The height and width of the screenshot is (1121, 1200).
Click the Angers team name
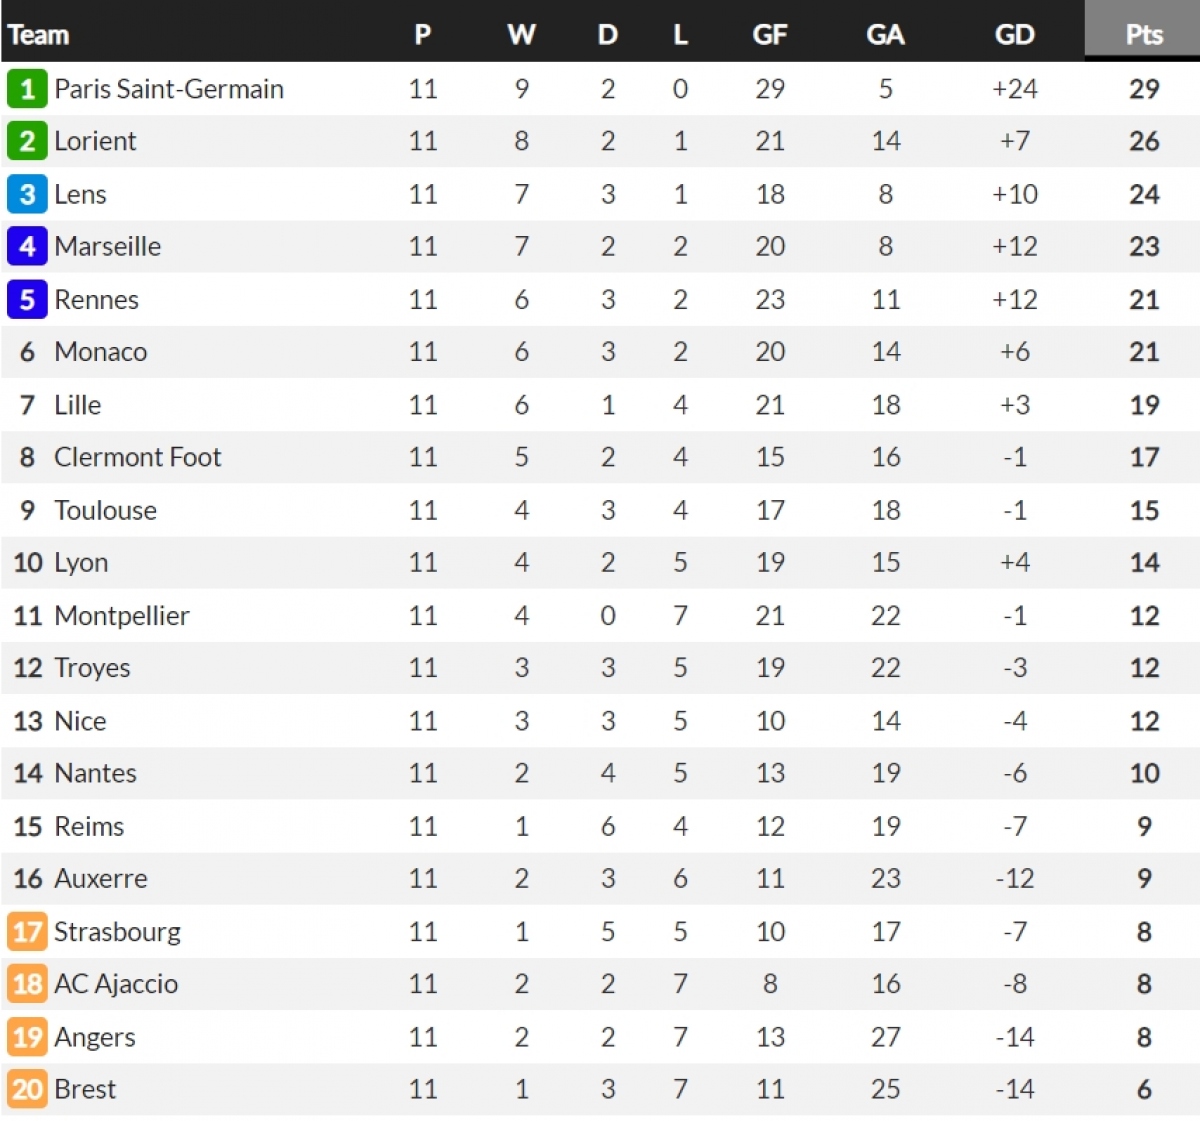click(x=95, y=1038)
